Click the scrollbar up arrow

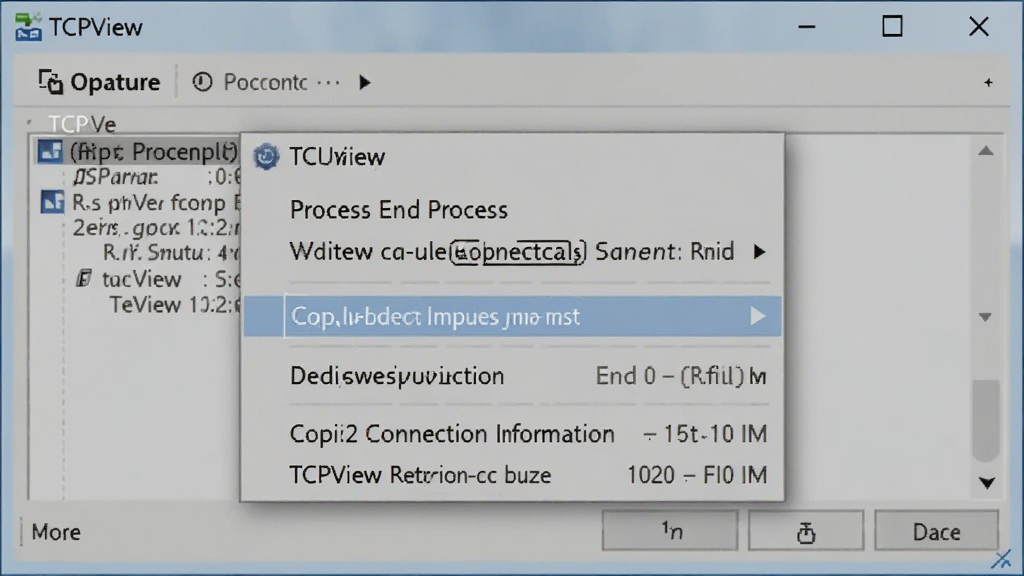(986, 151)
